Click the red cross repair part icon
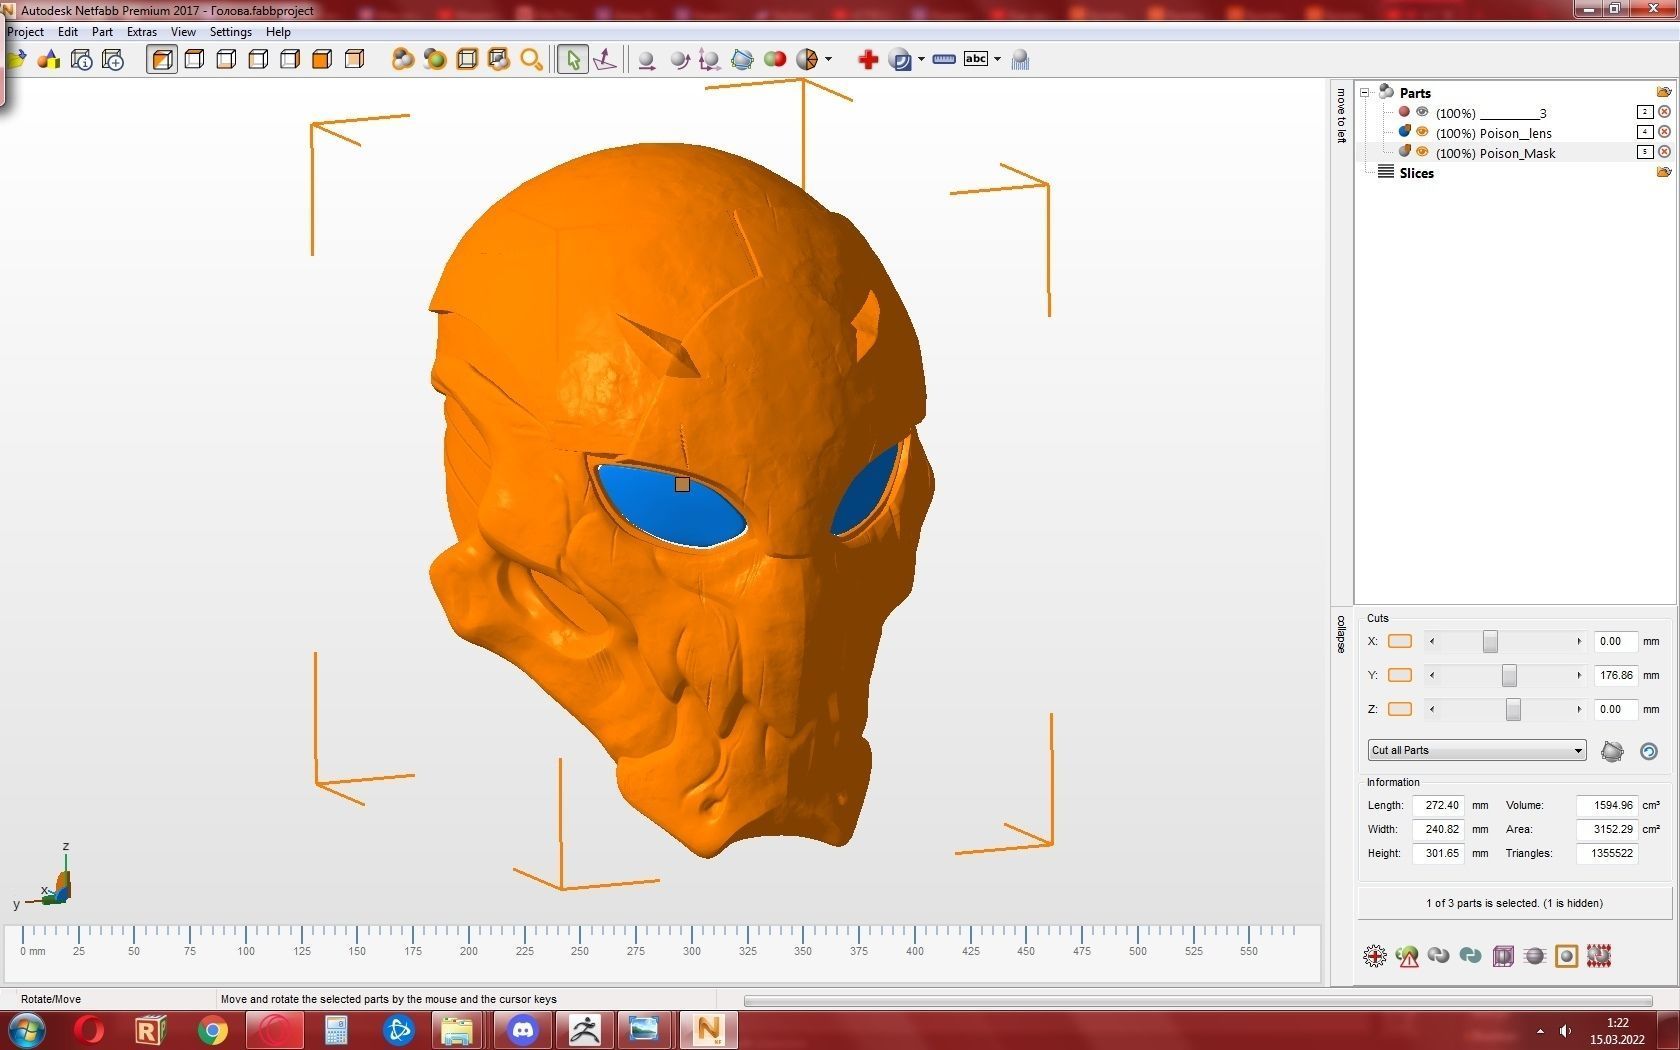Screen dimensions: 1680x1050 (868, 60)
